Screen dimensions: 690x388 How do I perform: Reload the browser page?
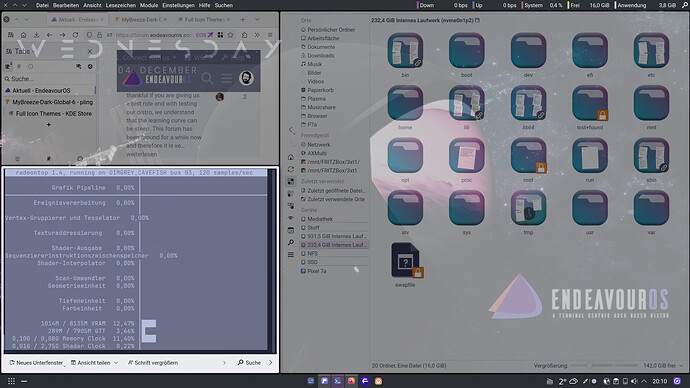point(75,35)
